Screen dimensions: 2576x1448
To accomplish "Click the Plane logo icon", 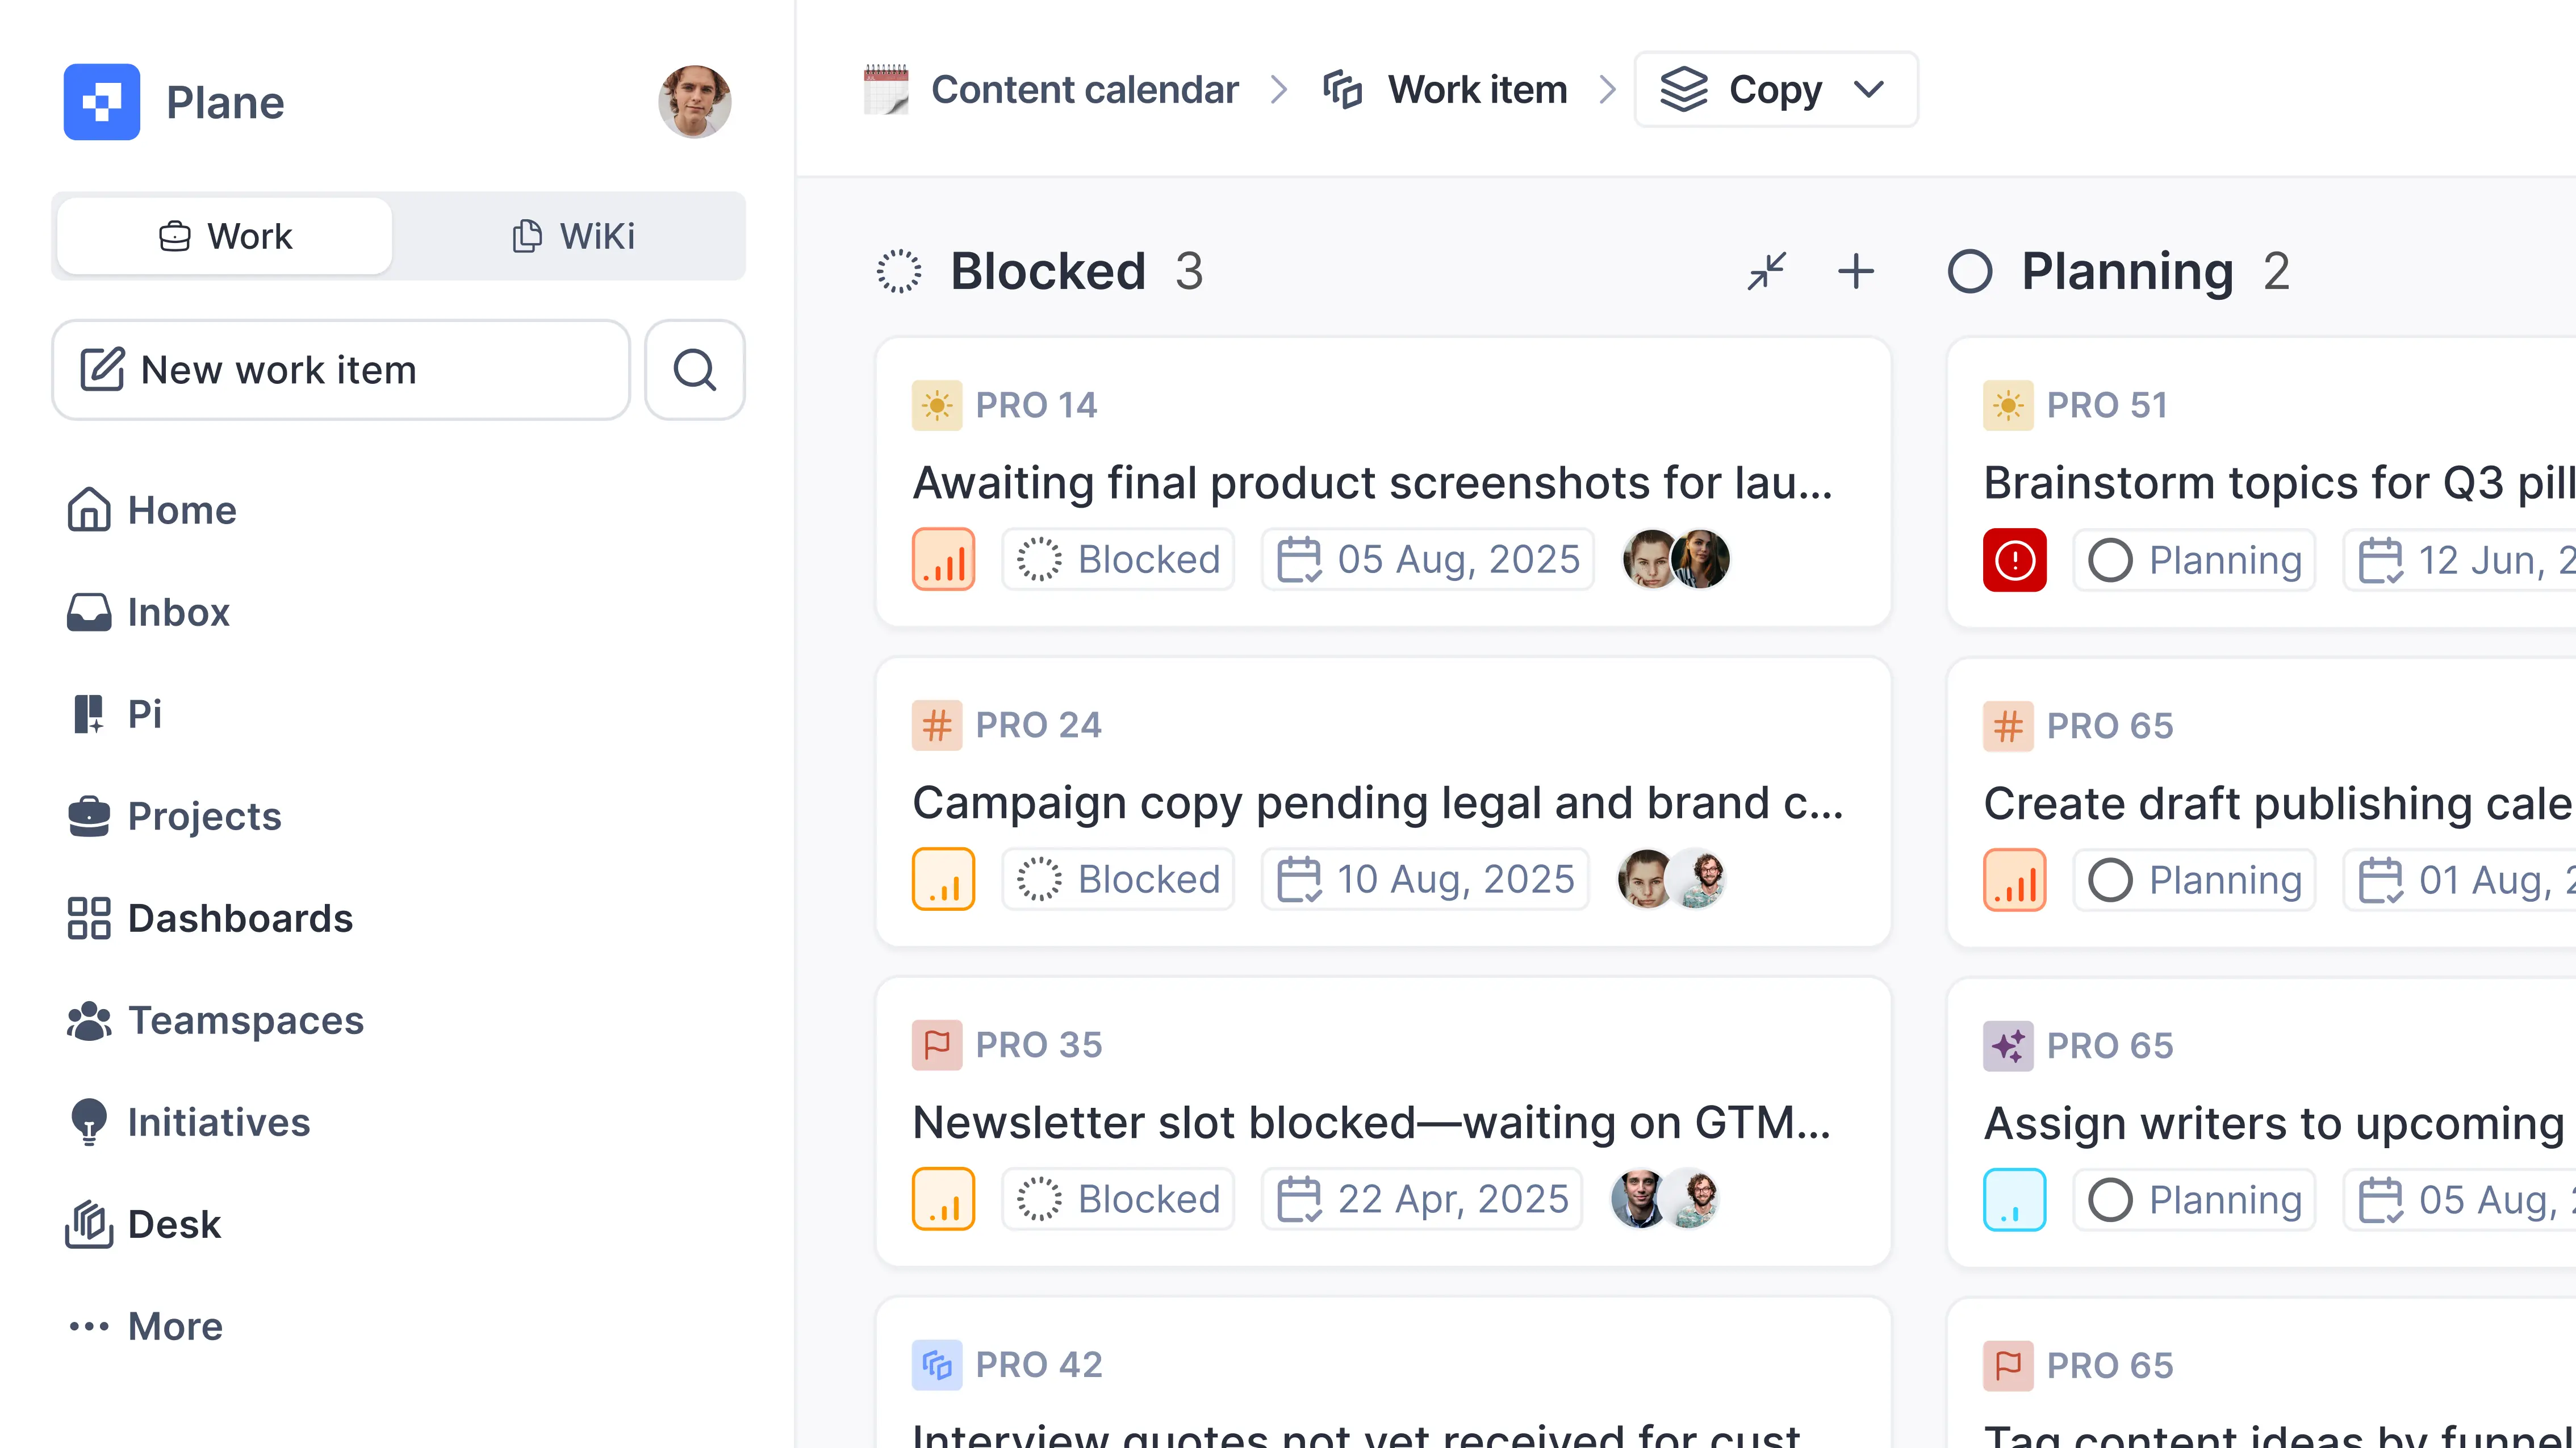I will (101, 101).
